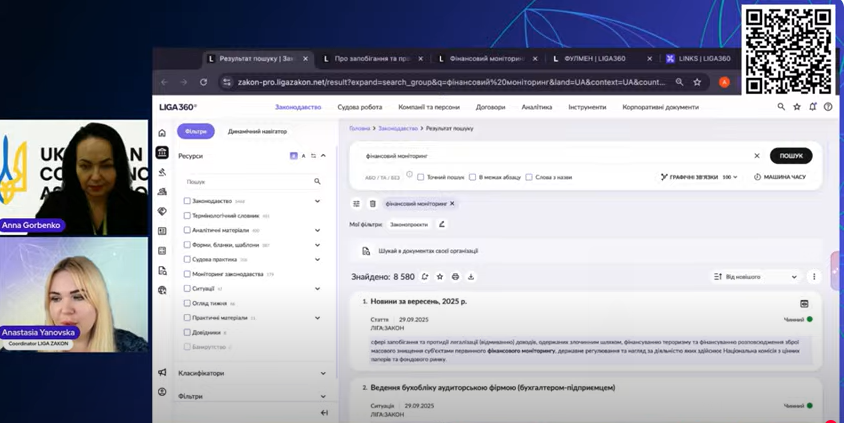847x423 pixels.
Task: Click the home icon in left sidebar
Action: pyautogui.click(x=162, y=133)
